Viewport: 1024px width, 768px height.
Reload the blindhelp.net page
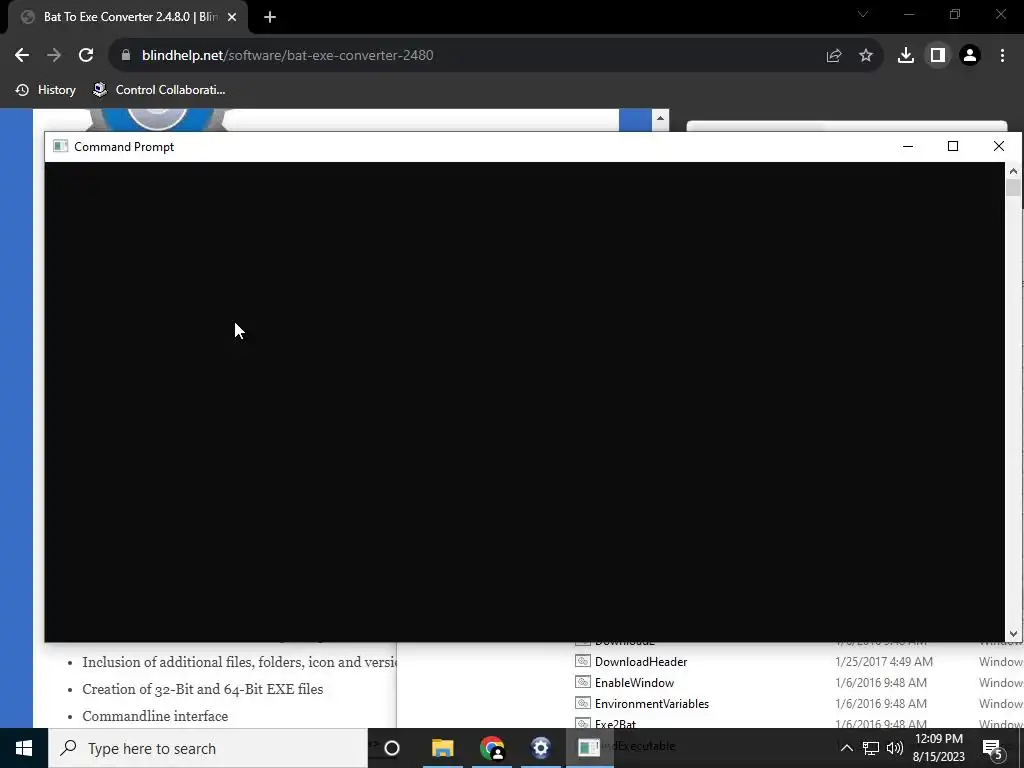tap(86, 56)
